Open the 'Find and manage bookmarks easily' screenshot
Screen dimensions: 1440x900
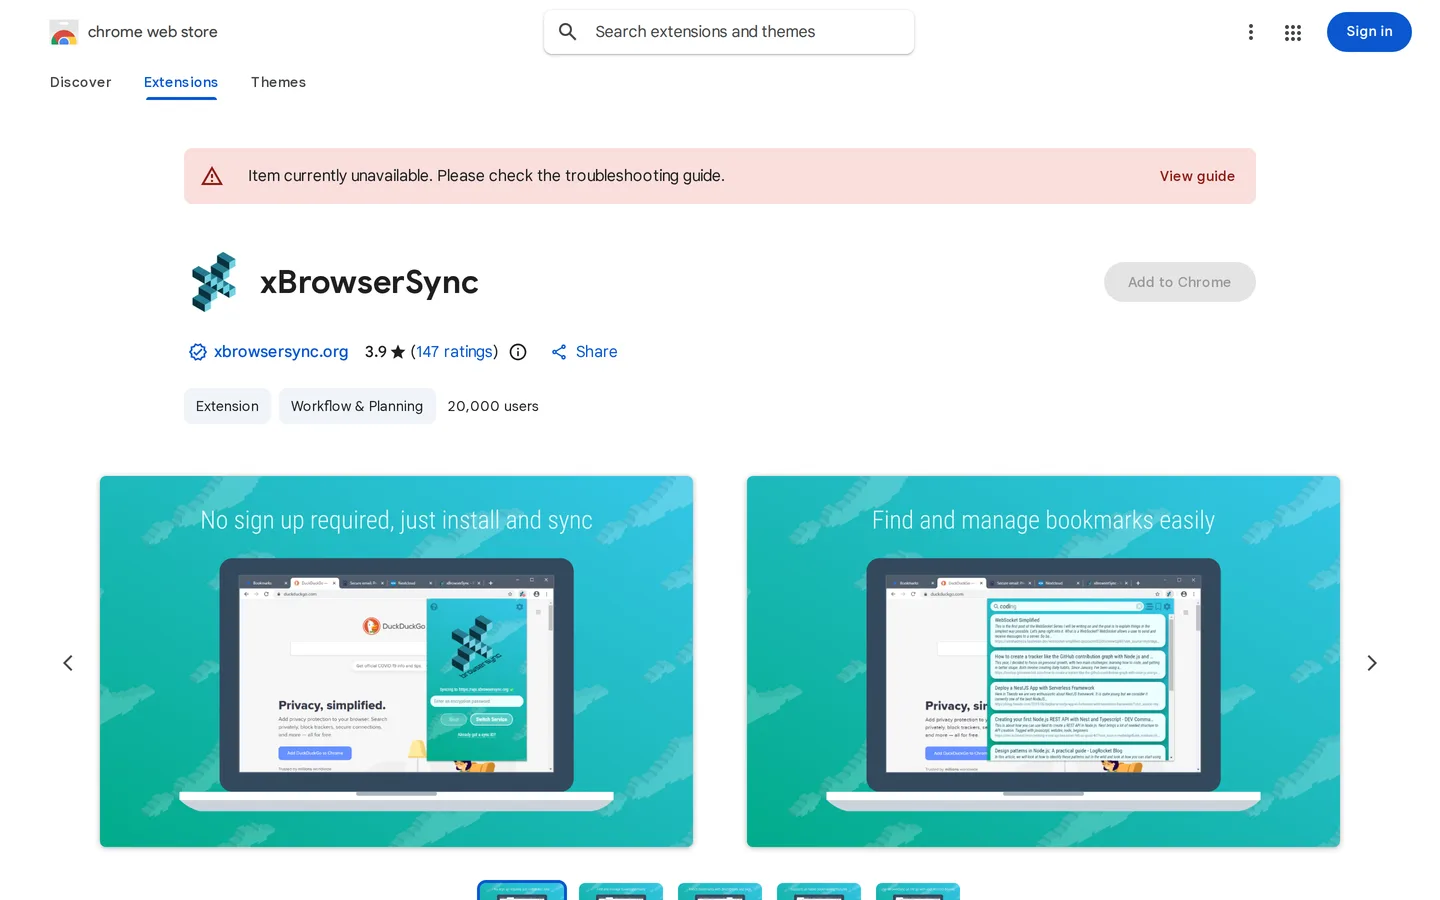[x=1043, y=661]
